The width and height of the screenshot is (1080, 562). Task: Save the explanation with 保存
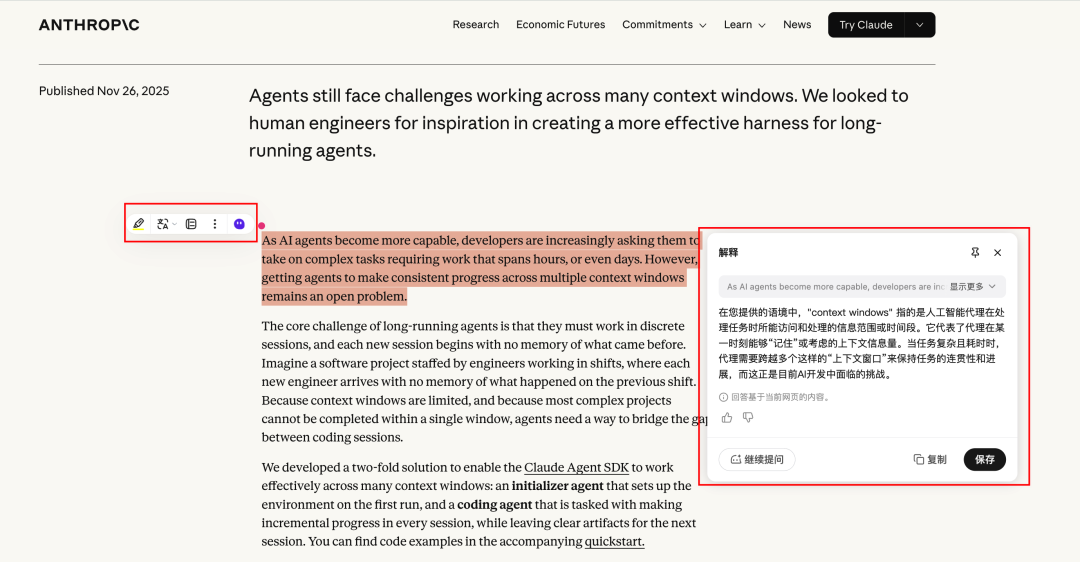[x=984, y=459]
